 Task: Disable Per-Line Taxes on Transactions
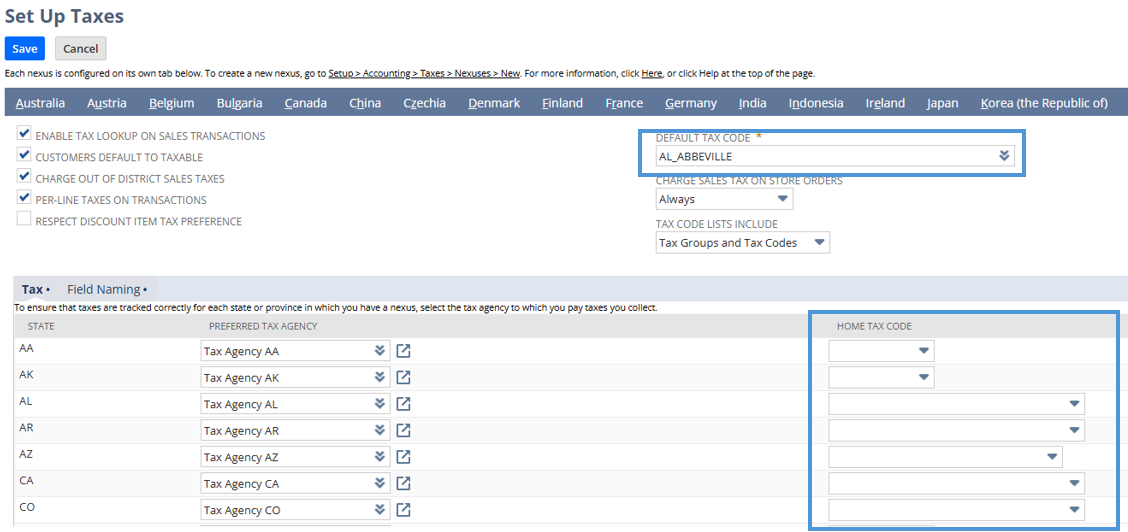click(24, 198)
